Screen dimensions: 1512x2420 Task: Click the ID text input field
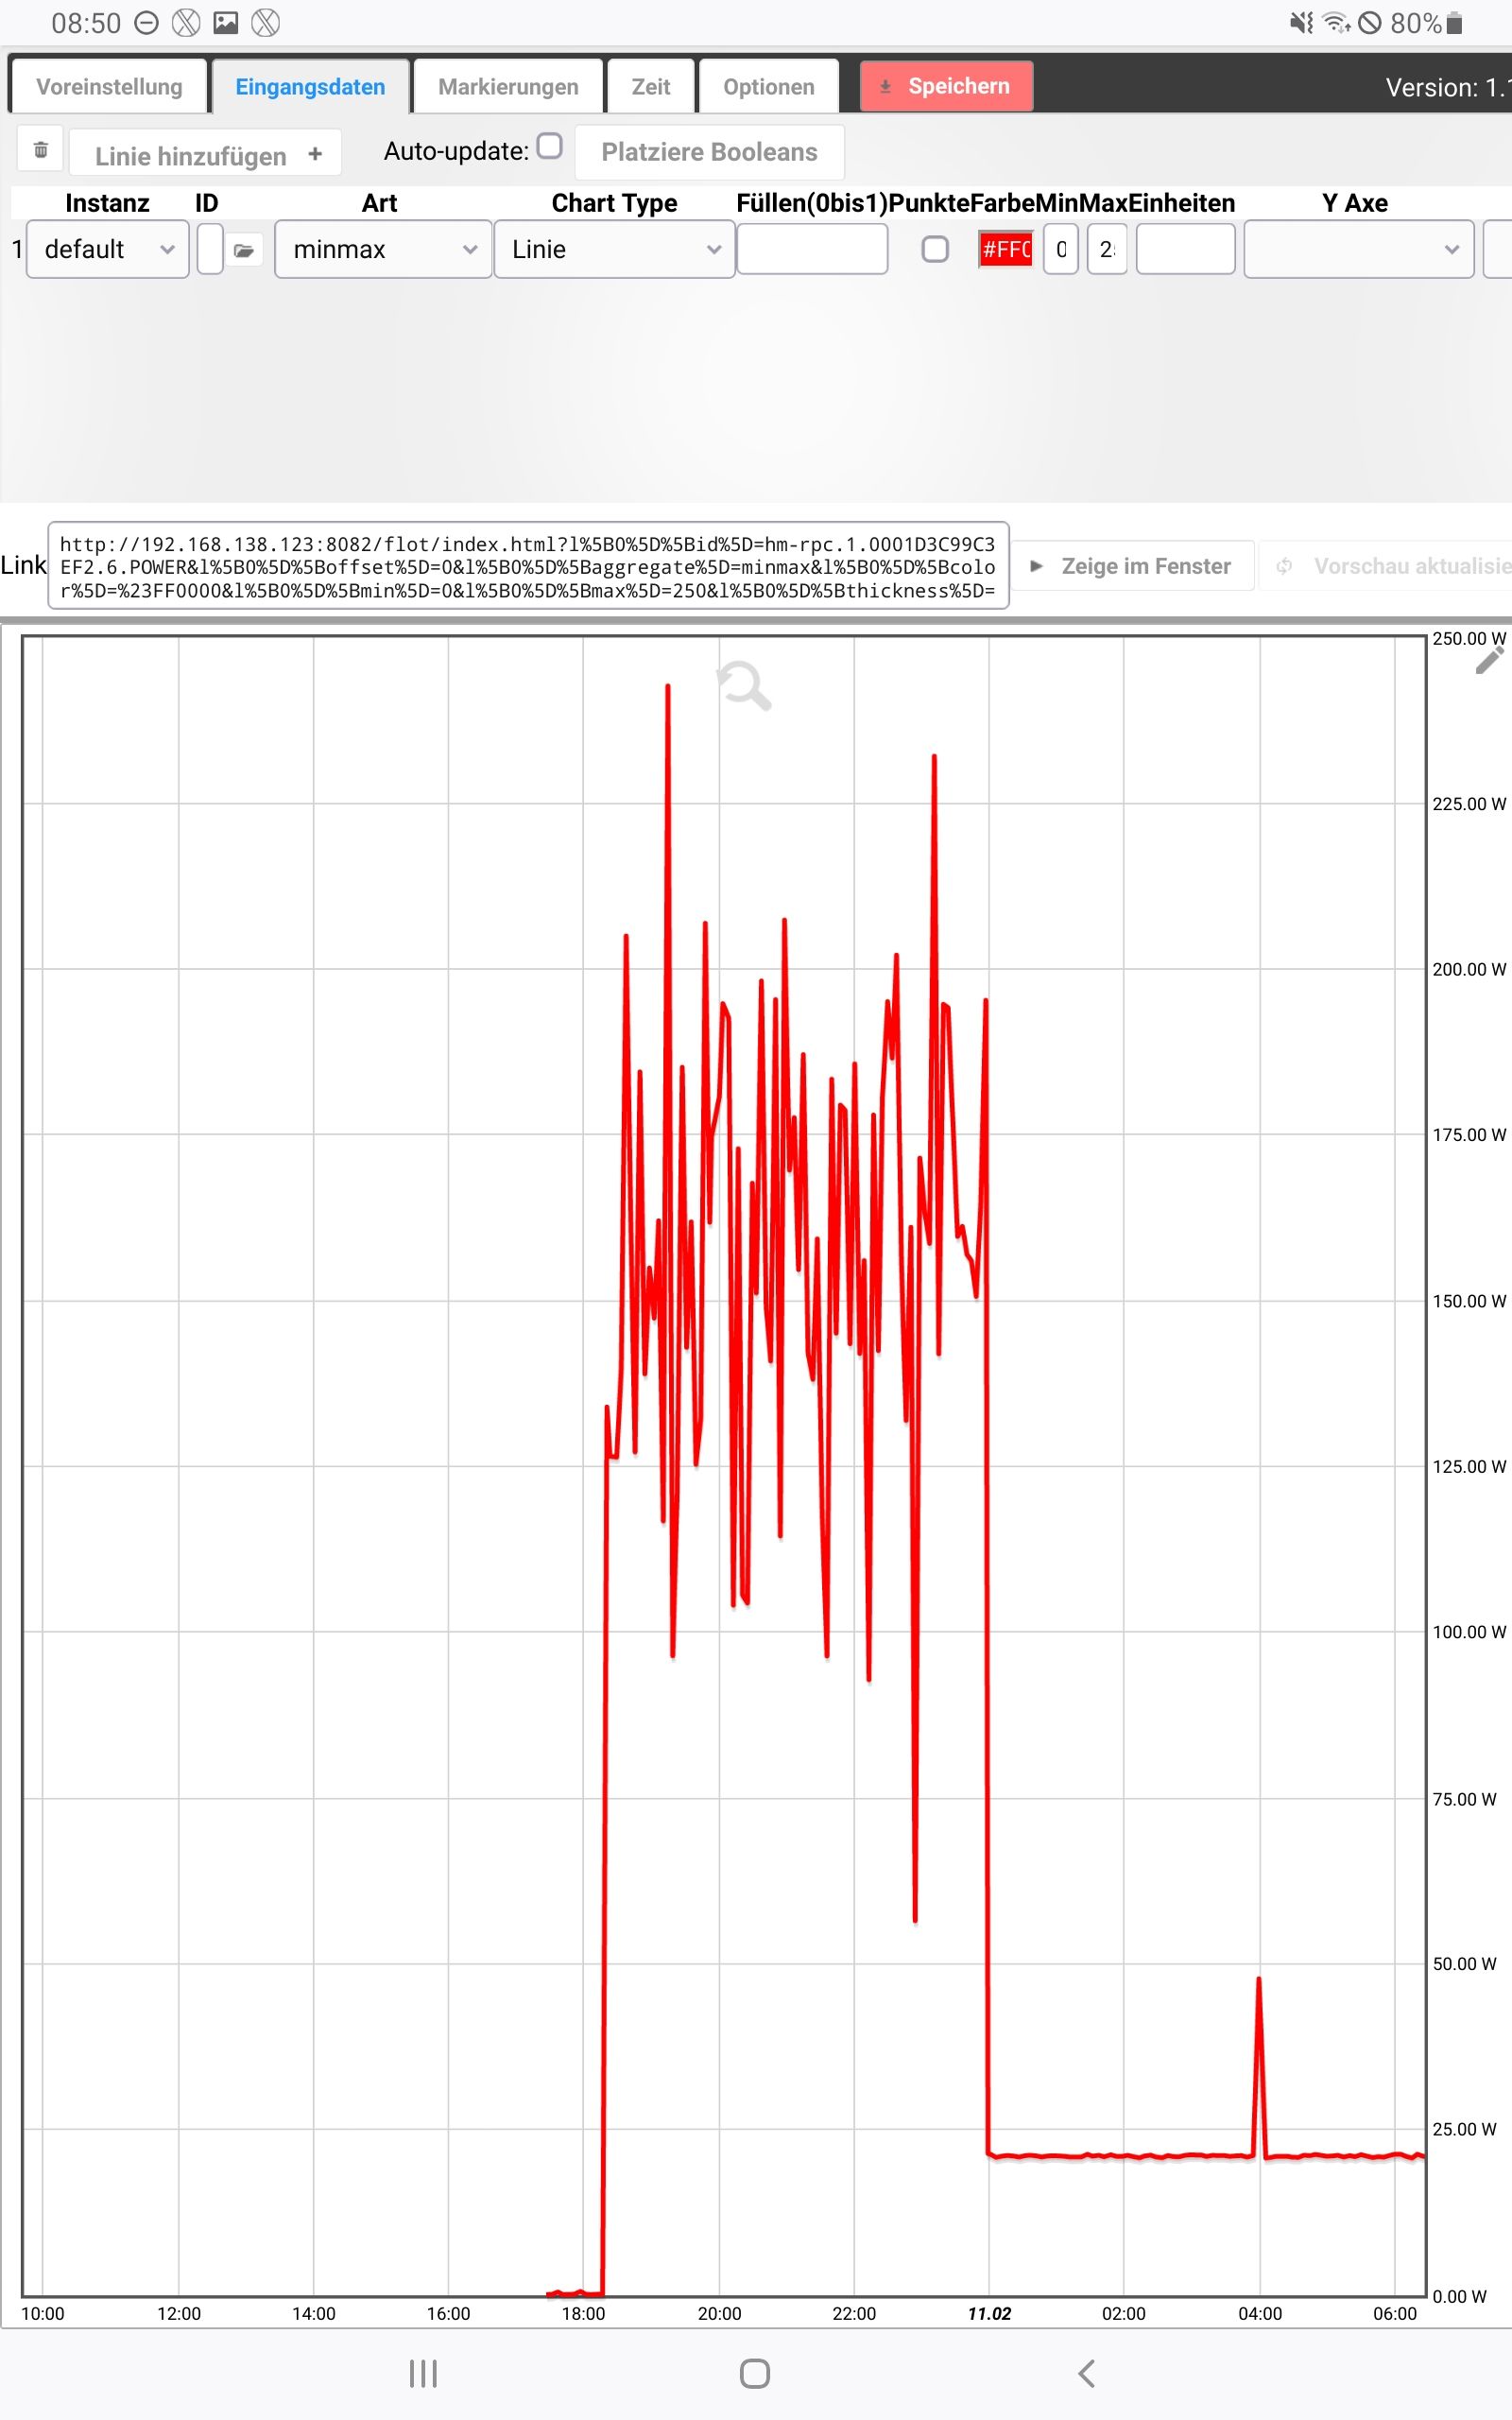pos(210,249)
